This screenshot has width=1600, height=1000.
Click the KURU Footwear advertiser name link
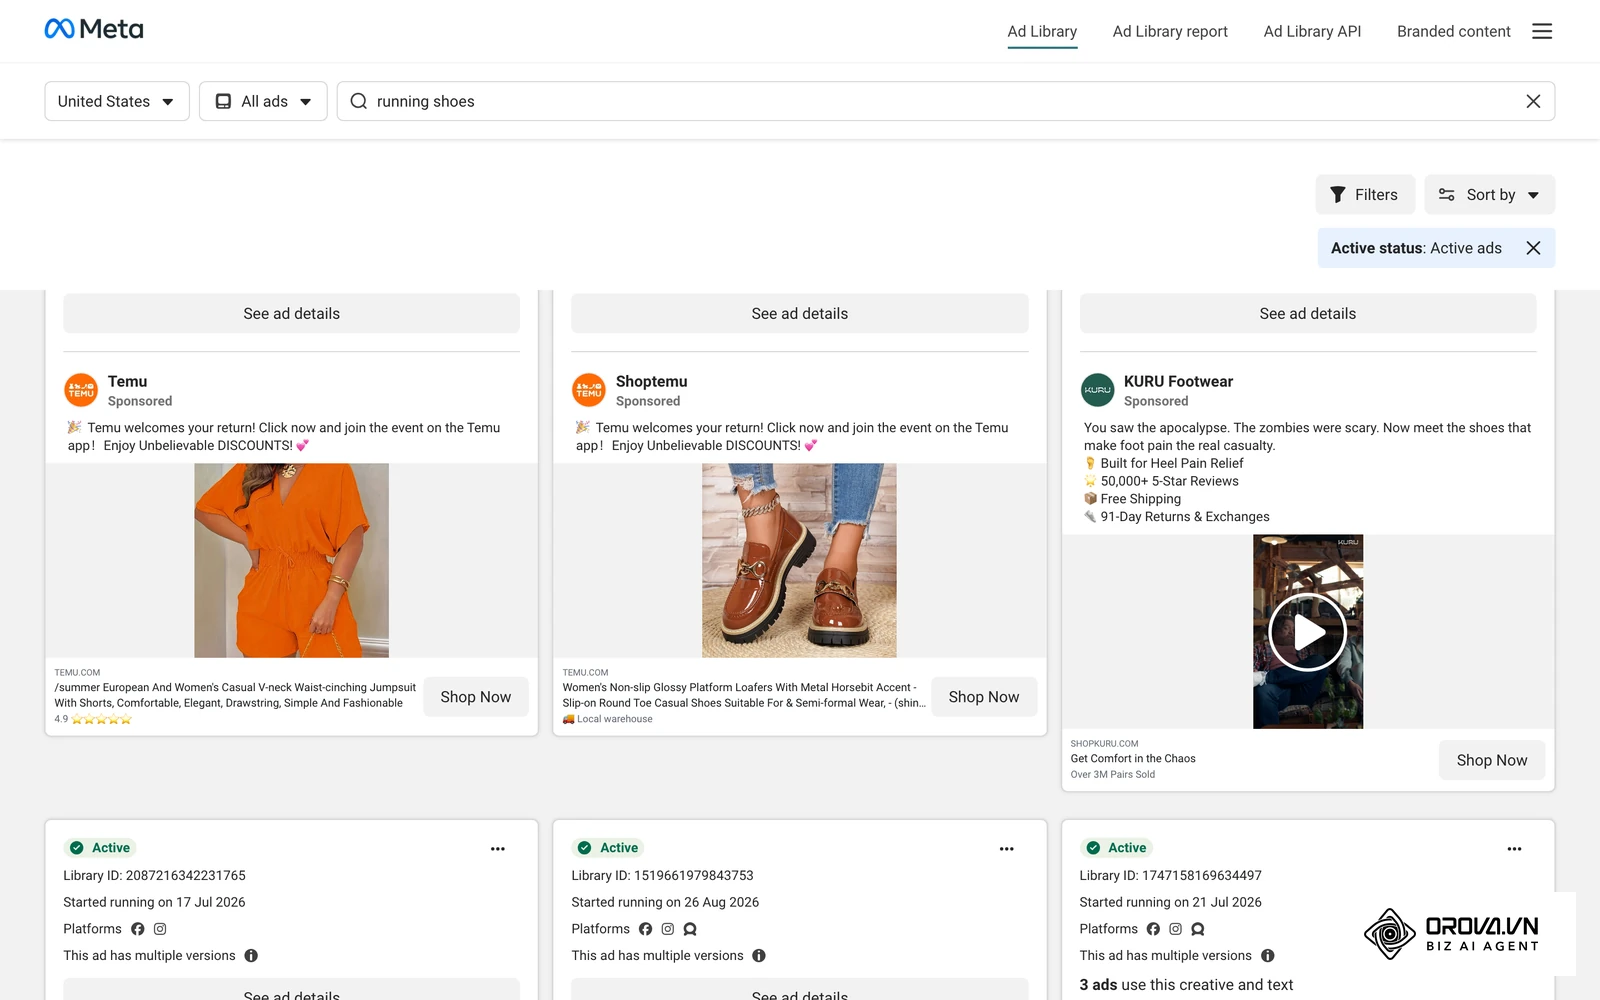1178,381
